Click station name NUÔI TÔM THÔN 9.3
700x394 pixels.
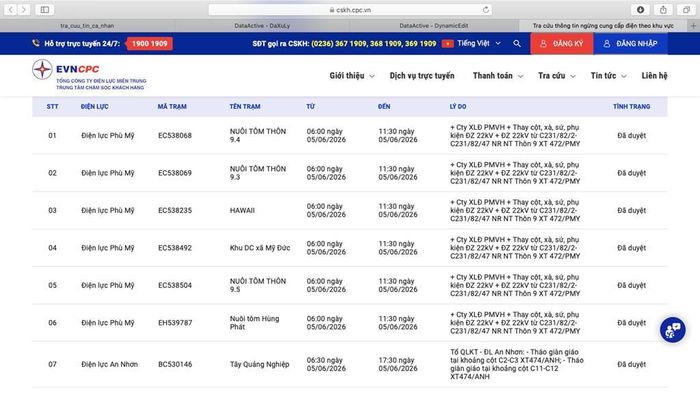click(x=258, y=173)
